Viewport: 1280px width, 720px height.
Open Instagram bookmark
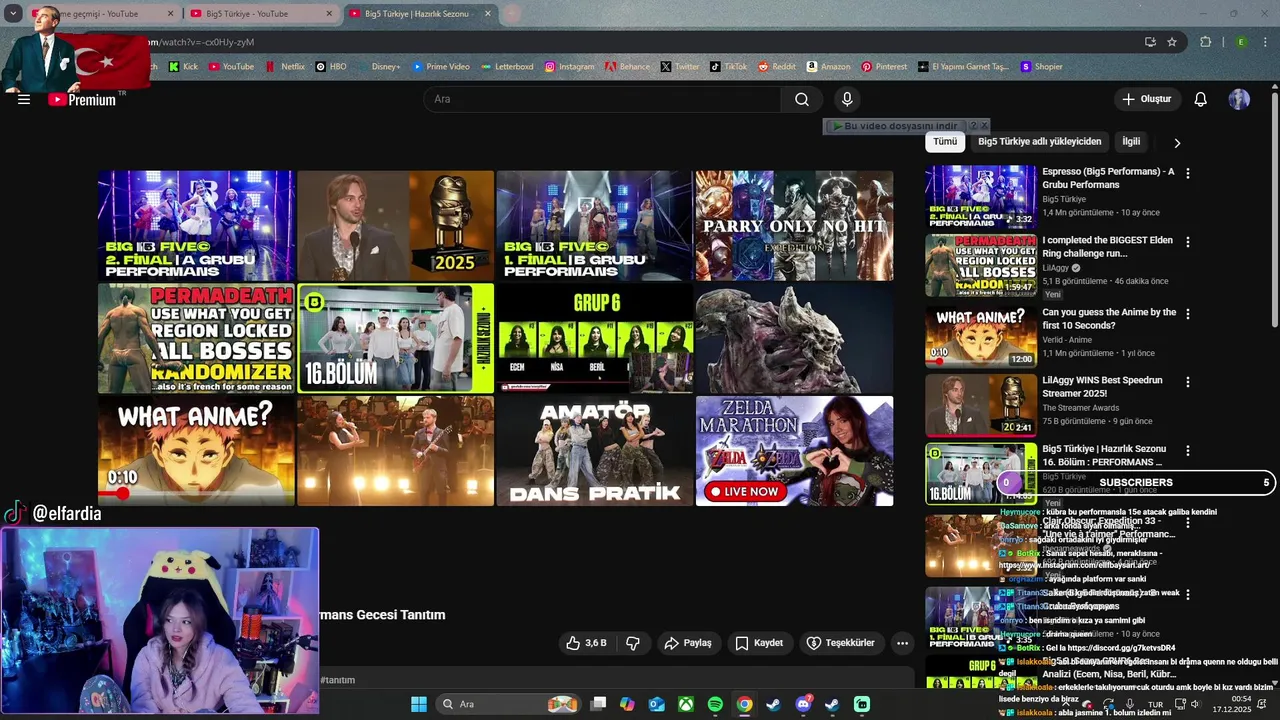(569, 67)
